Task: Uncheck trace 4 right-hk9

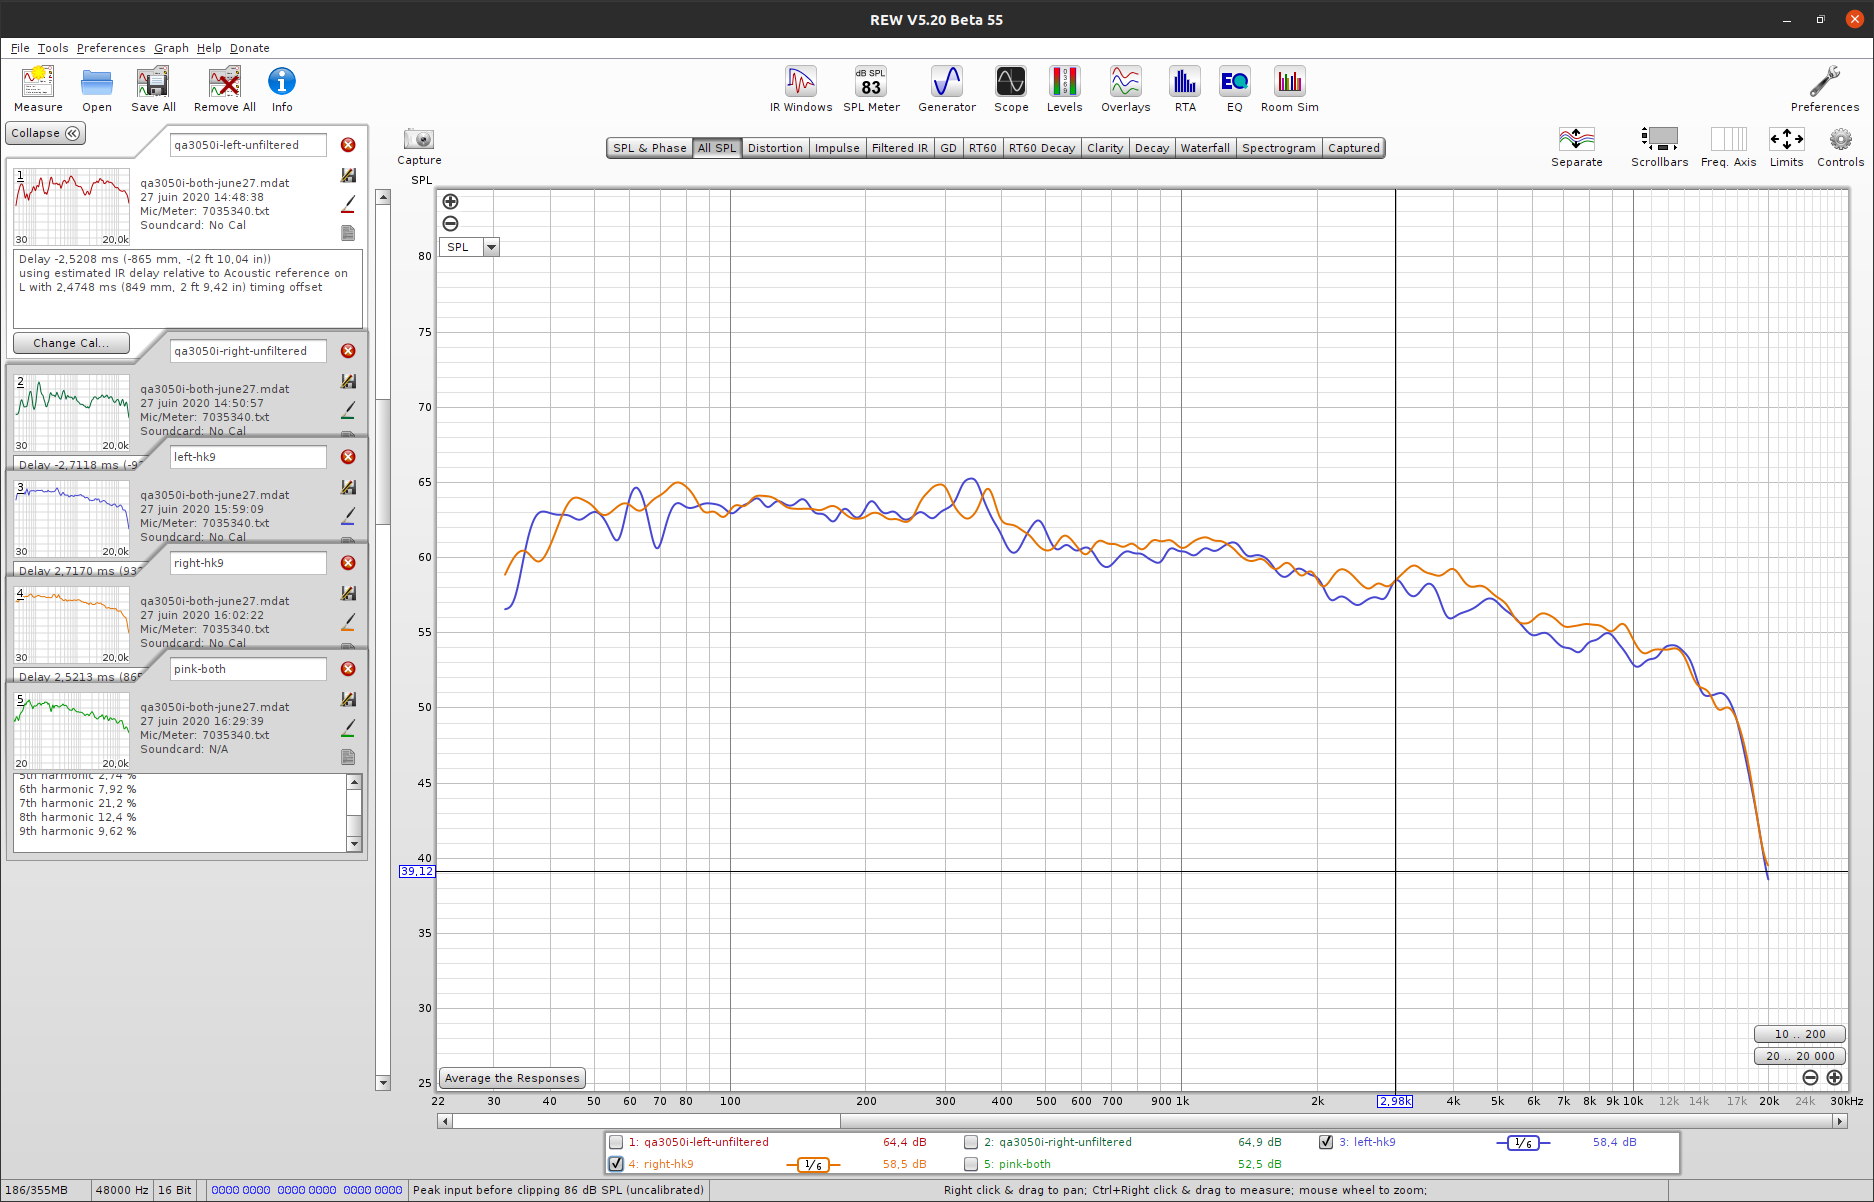Action: [x=617, y=1164]
